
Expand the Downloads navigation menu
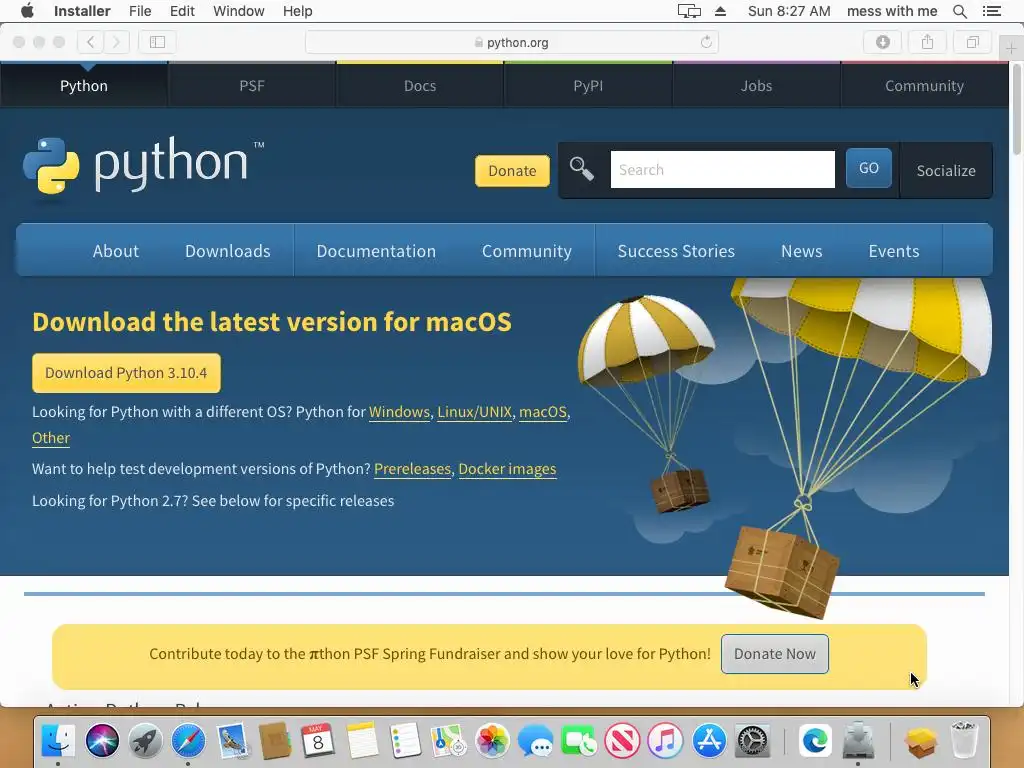tap(228, 251)
